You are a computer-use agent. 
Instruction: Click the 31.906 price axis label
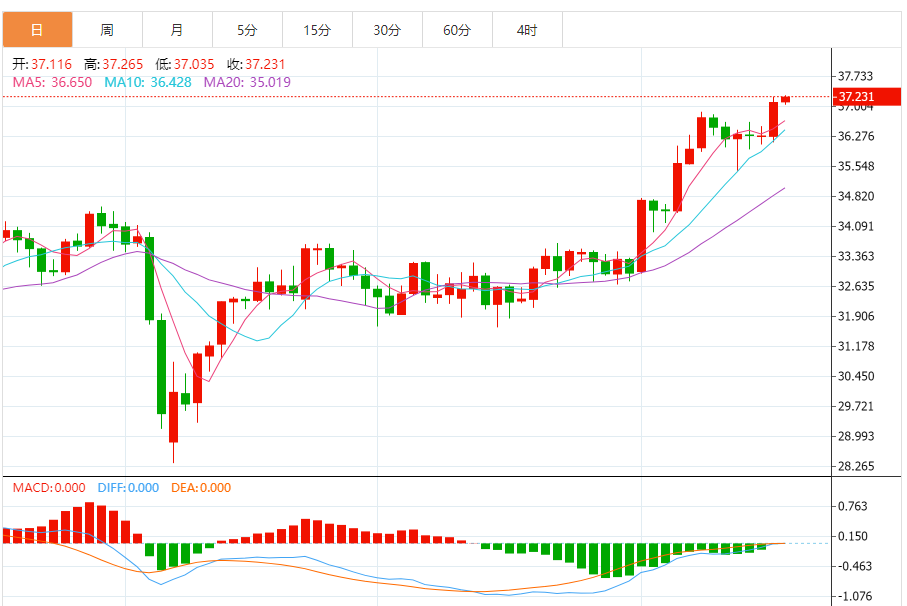point(856,316)
